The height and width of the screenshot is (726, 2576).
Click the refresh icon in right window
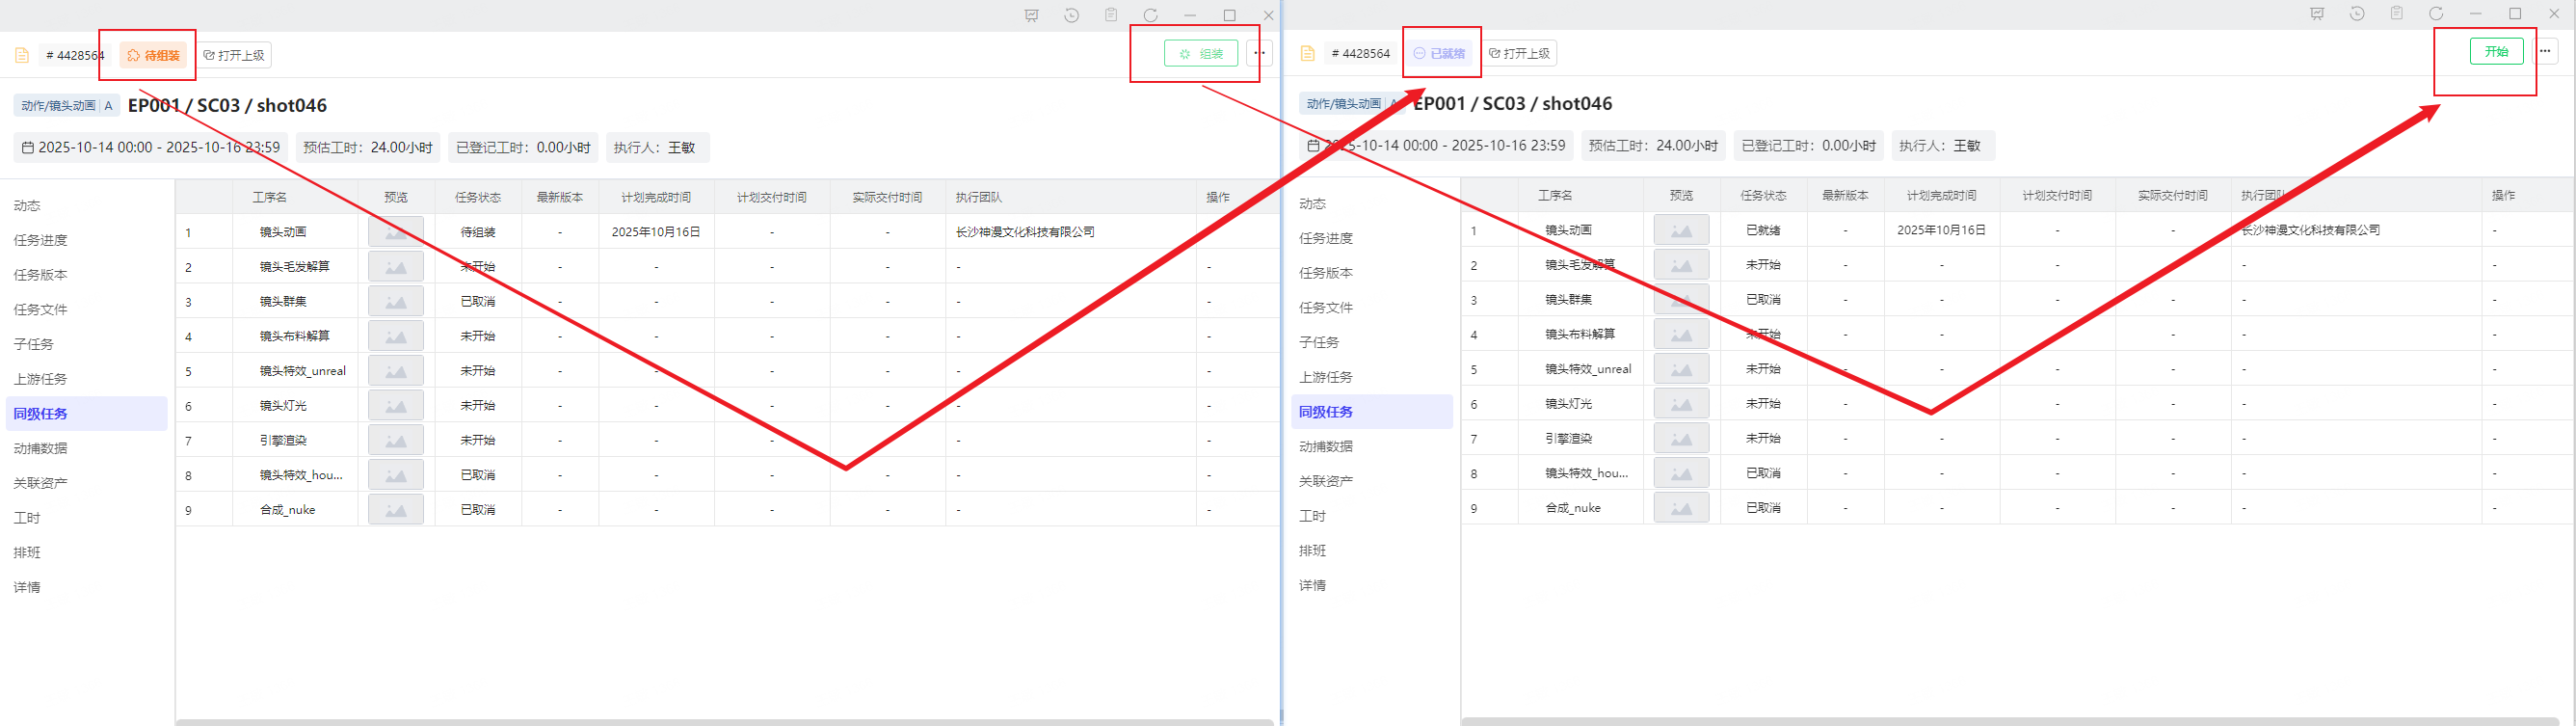point(2436,14)
